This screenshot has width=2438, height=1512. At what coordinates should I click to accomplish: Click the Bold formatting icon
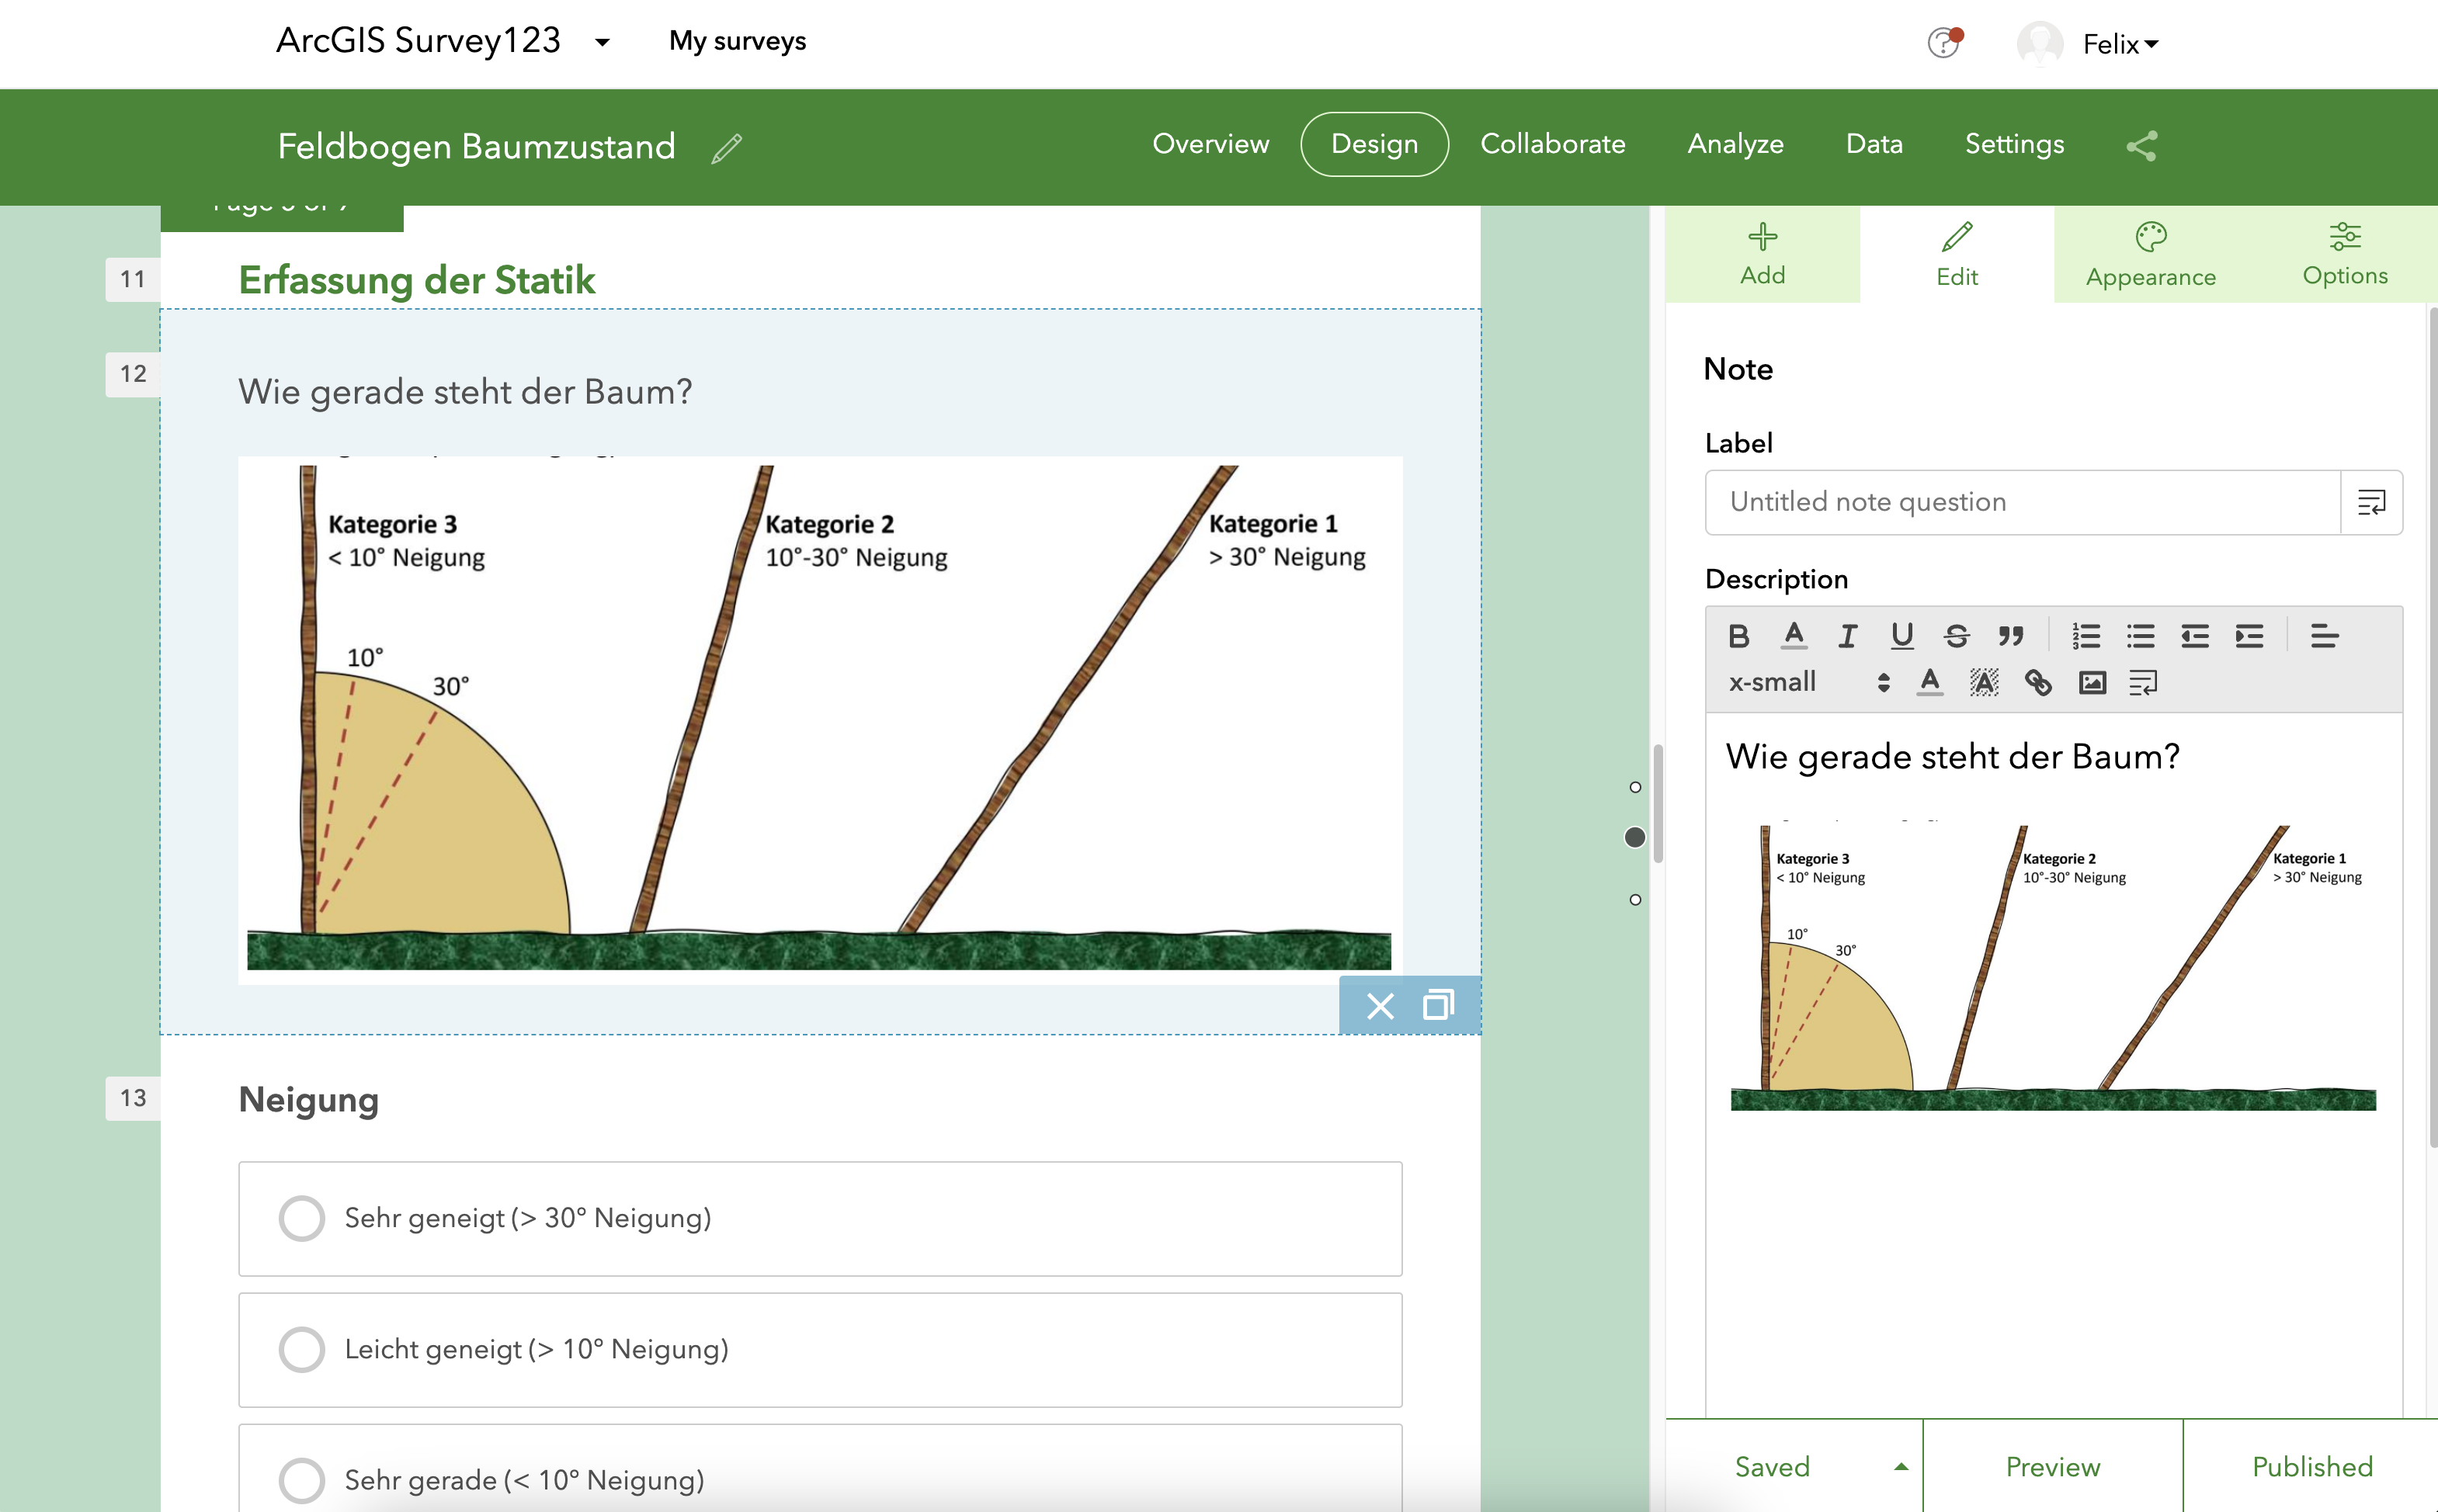[x=1738, y=636]
